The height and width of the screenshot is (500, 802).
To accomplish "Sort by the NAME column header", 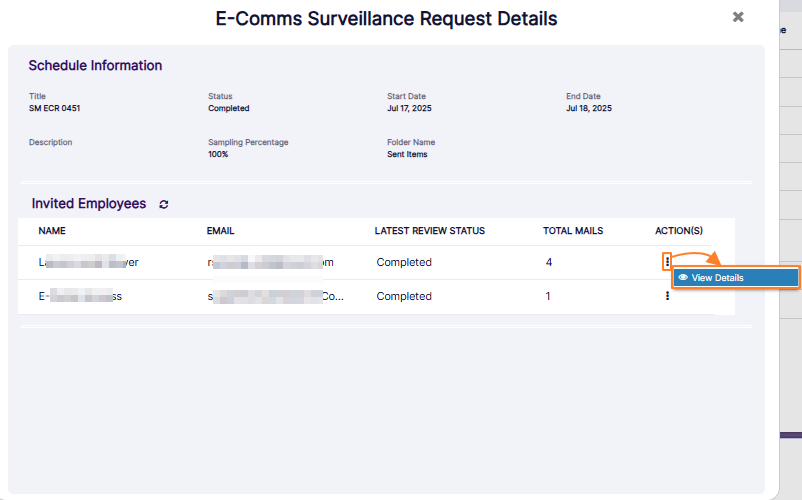I will (x=52, y=231).
